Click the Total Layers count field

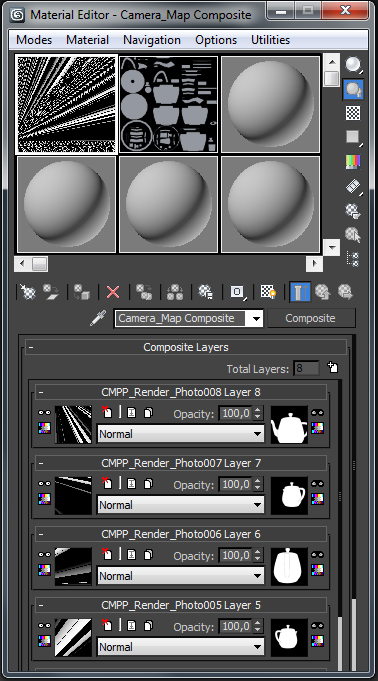click(x=306, y=369)
